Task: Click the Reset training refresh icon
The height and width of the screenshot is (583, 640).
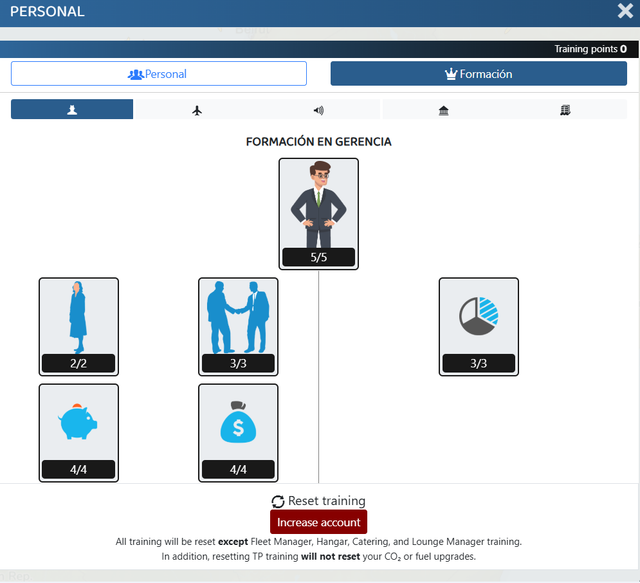Action: pyautogui.click(x=278, y=501)
